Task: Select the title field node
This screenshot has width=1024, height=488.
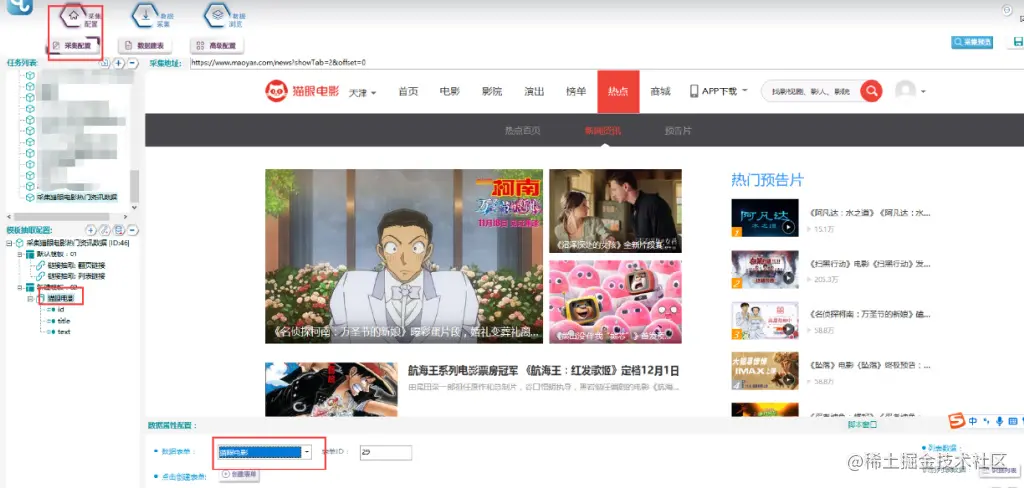Action: (x=63, y=321)
